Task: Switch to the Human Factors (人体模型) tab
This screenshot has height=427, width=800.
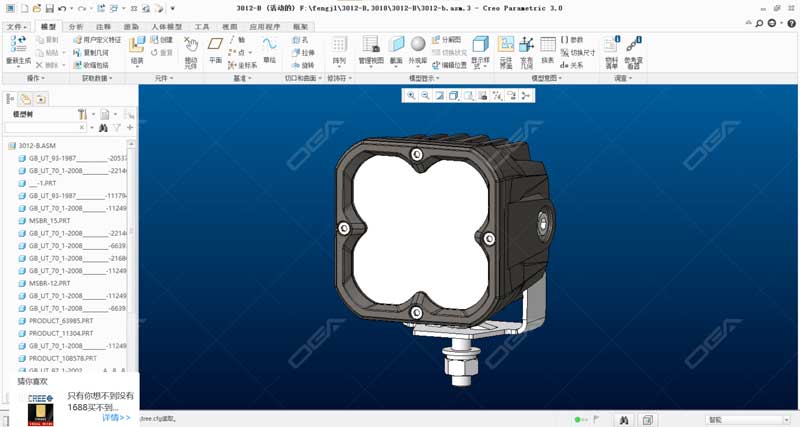Action: [166, 27]
